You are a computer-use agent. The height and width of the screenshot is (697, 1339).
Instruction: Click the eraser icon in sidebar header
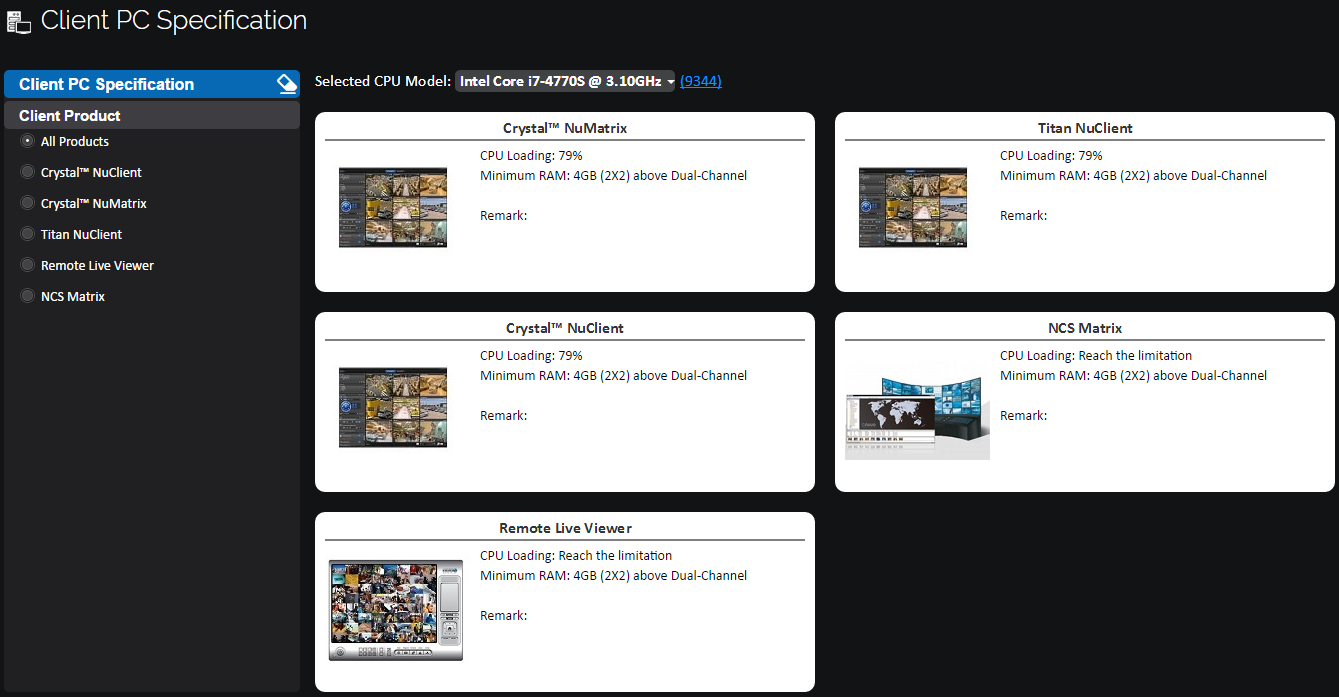287,84
